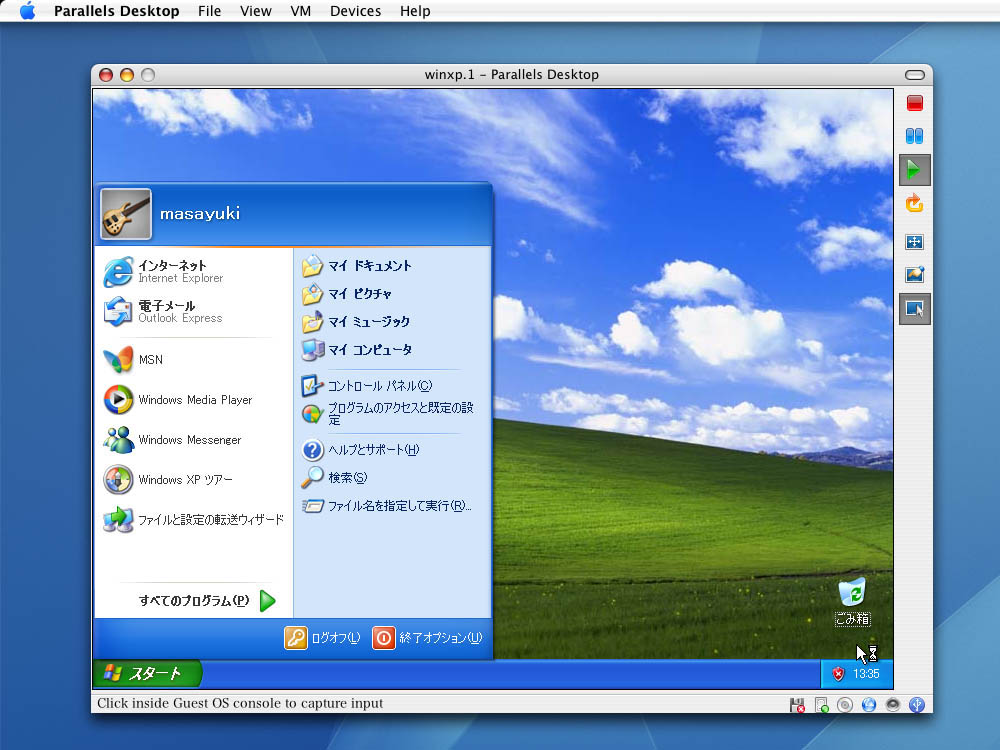Launch Windows Media Player

[178, 400]
